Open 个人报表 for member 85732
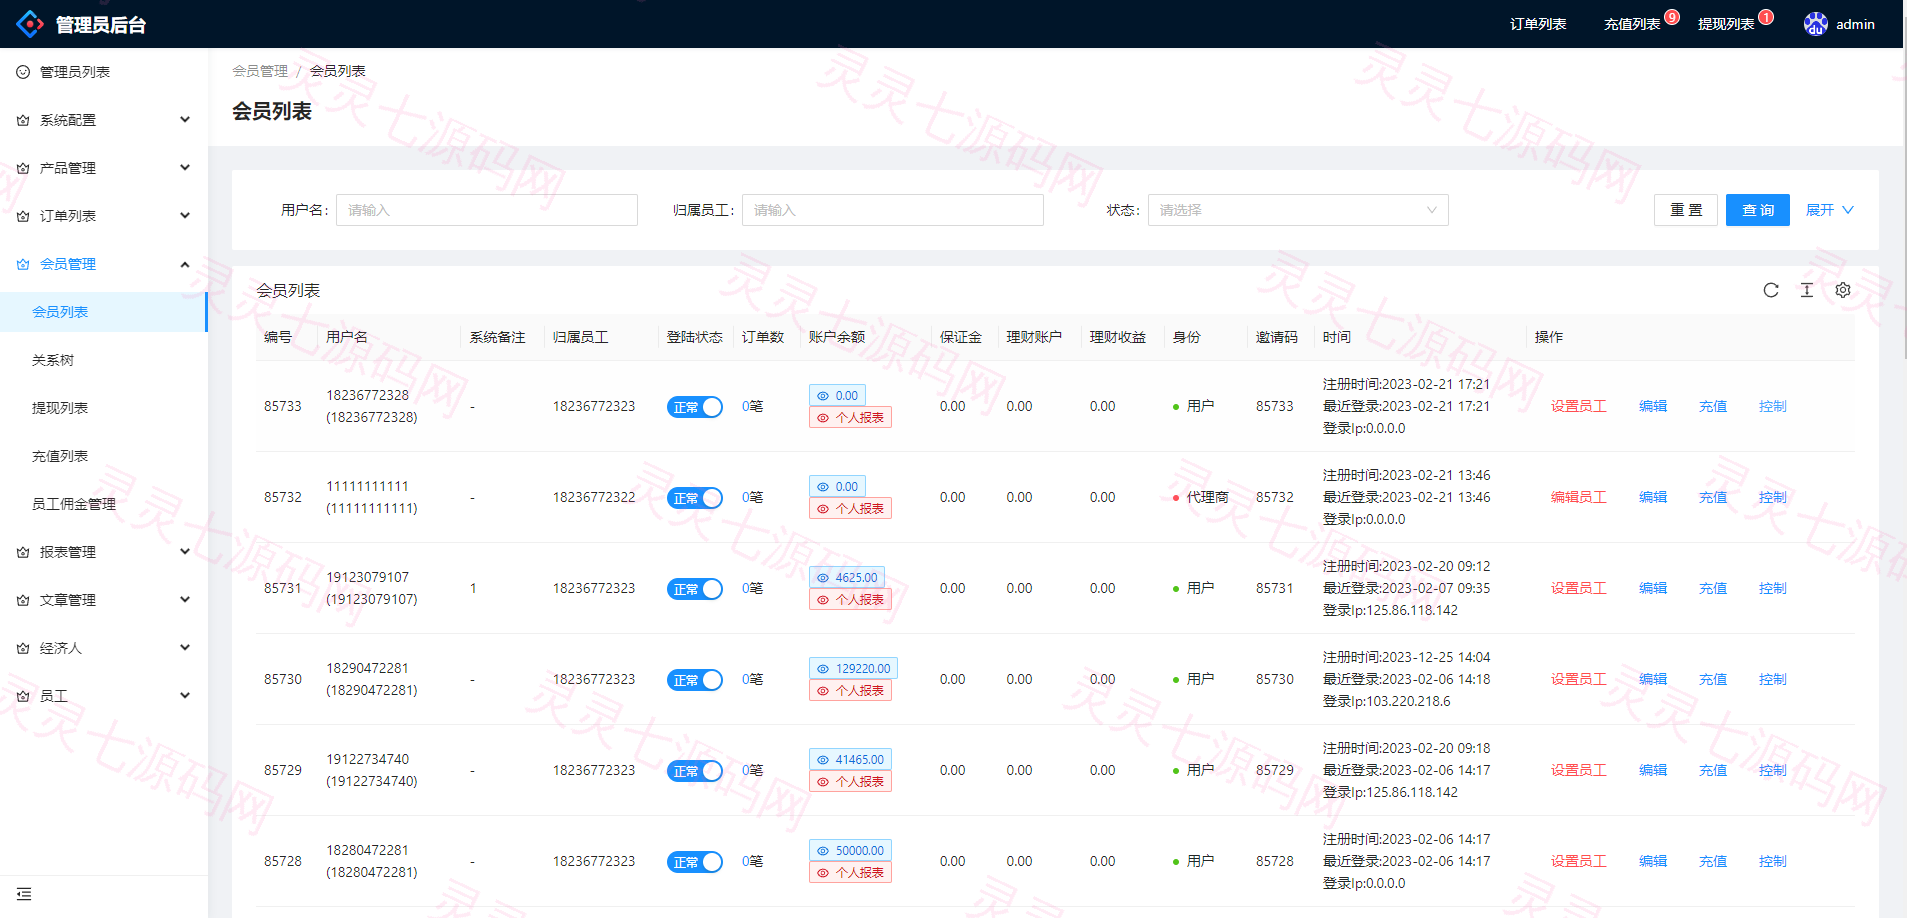The image size is (1907, 918). pyautogui.click(x=850, y=508)
